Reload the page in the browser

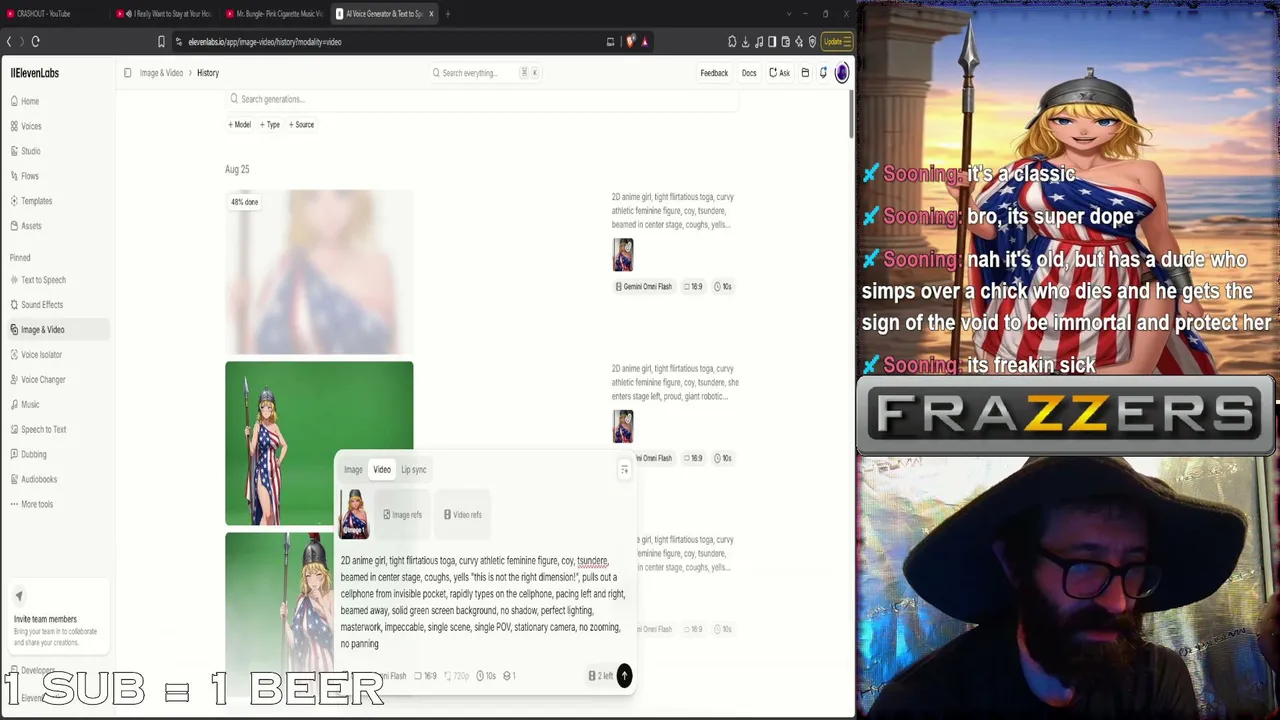click(x=35, y=41)
